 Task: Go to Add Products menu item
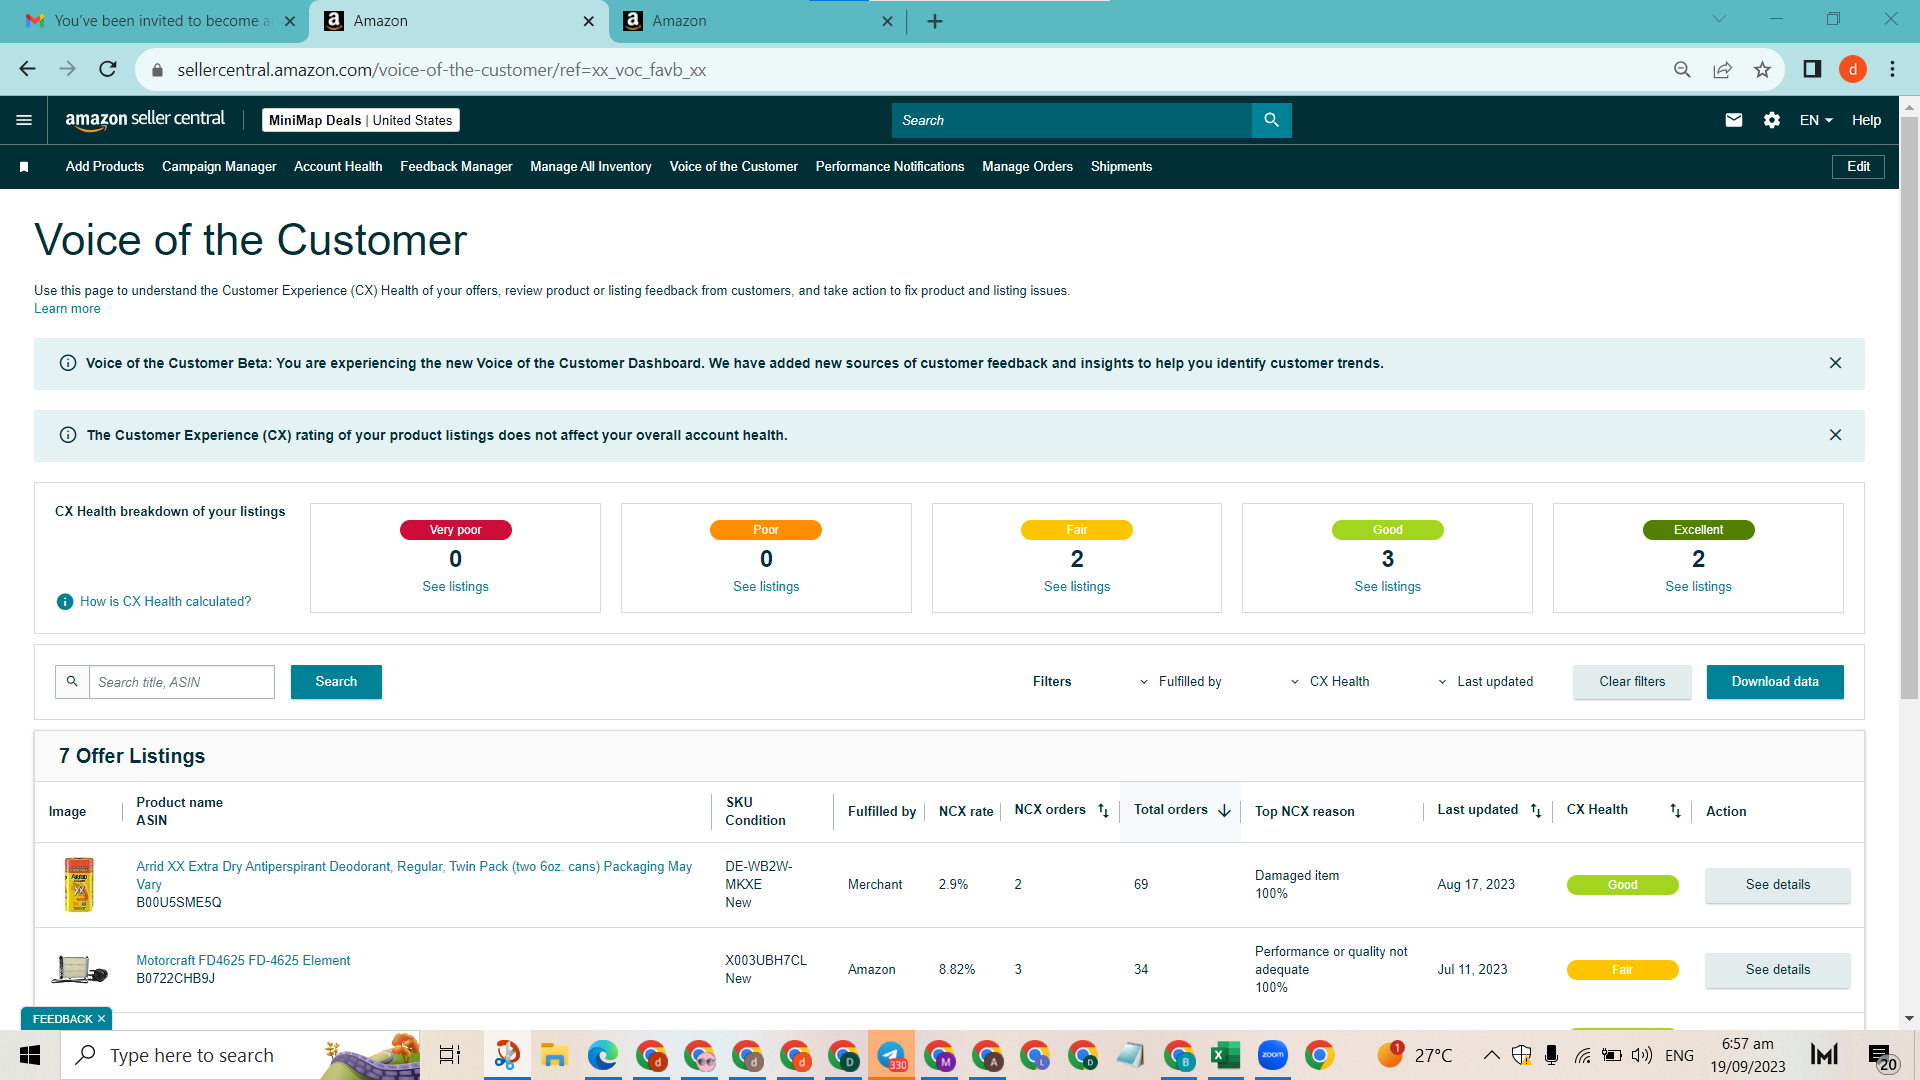click(x=105, y=167)
